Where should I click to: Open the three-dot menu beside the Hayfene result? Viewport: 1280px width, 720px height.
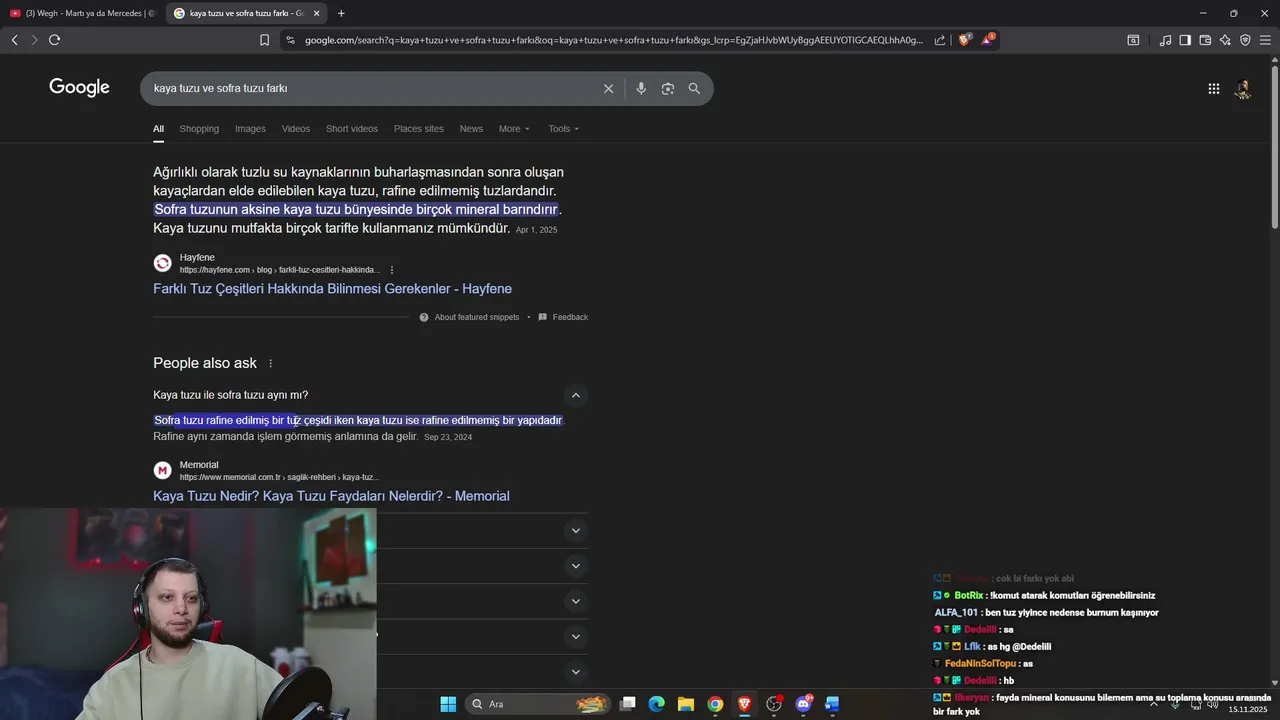pyautogui.click(x=392, y=270)
